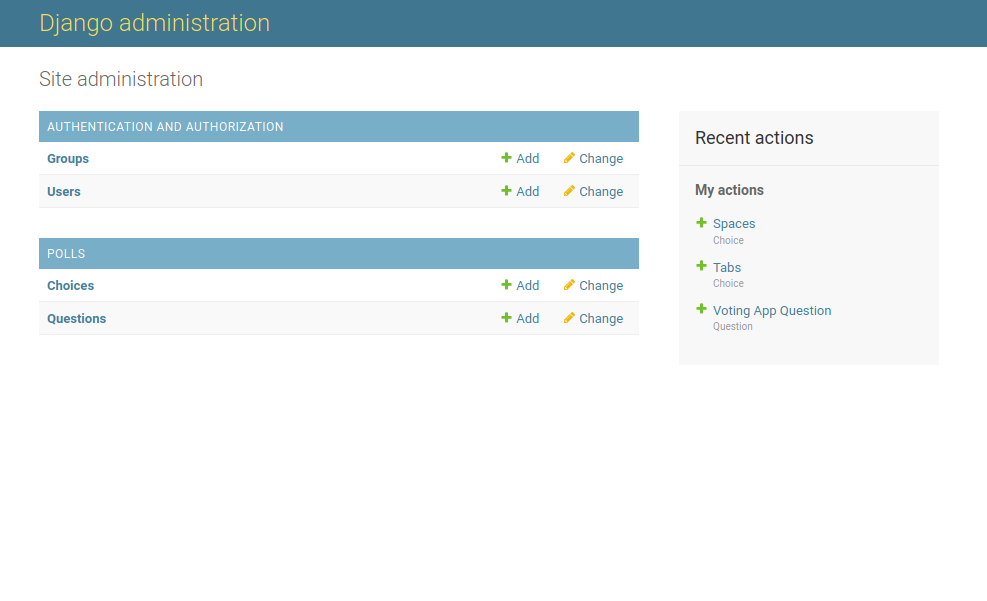Image resolution: width=987 pixels, height=601 pixels.
Task: Open the Choices model link
Action: point(70,286)
